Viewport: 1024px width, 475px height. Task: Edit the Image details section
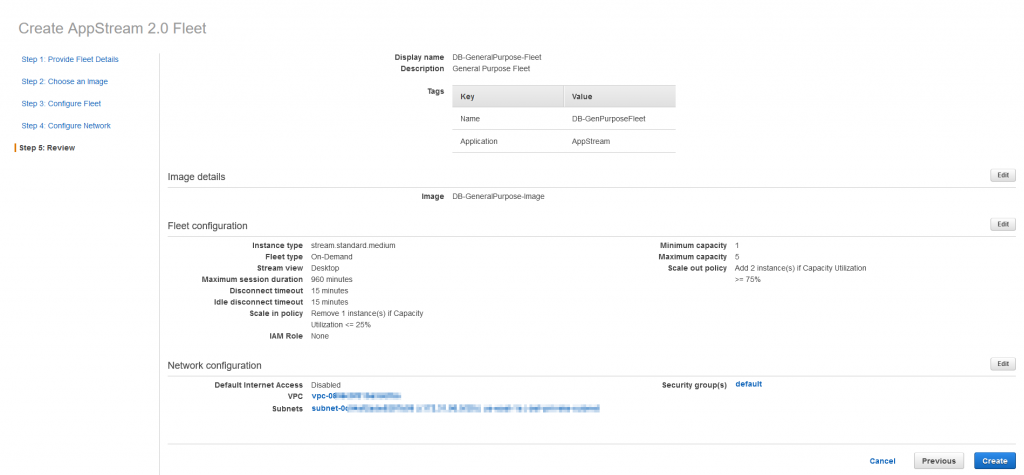click(x=1002, y=176)
